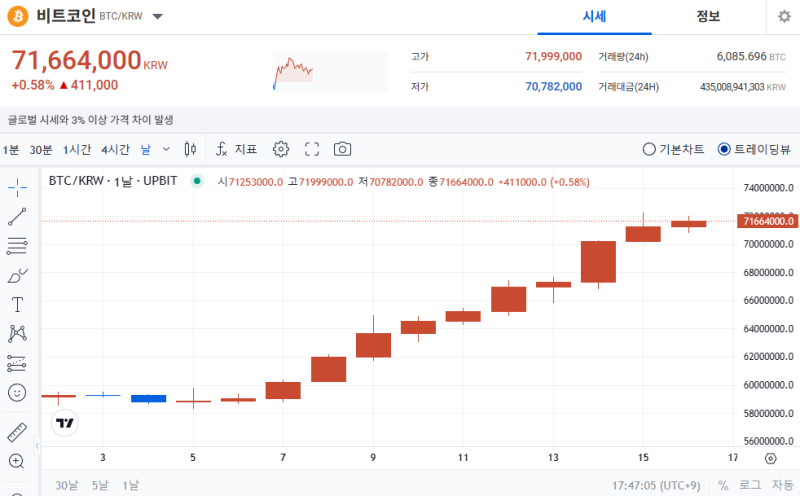
Task: Open the emoji icons tool
Action: coord(17,392)
